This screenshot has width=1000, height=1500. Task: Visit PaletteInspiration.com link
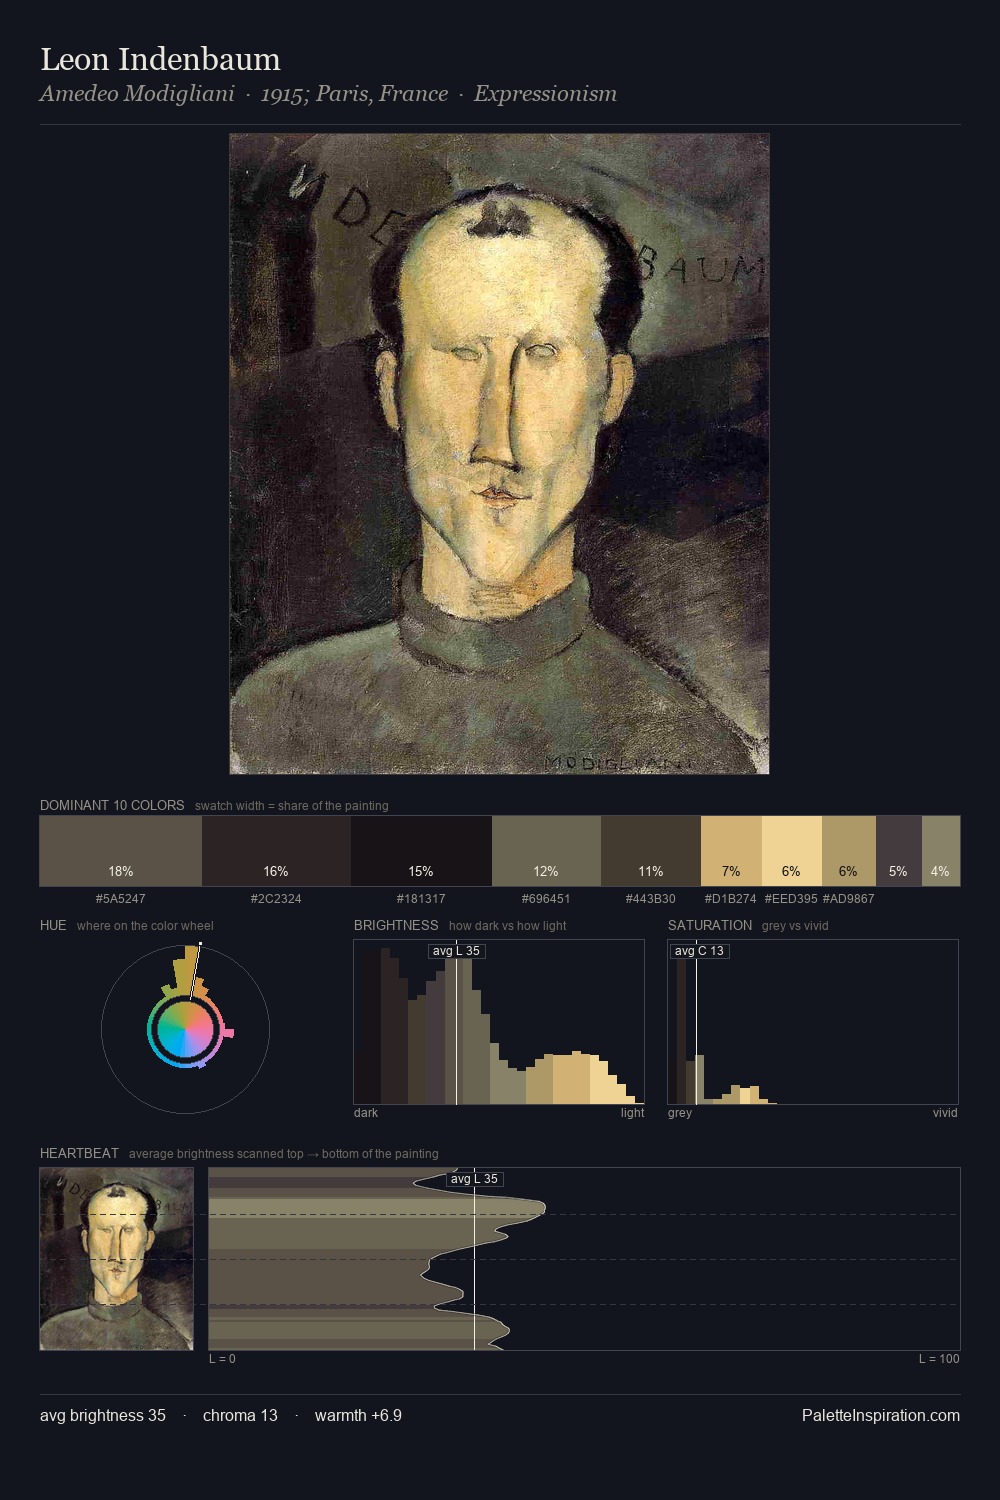click(x=881, y=1415)
